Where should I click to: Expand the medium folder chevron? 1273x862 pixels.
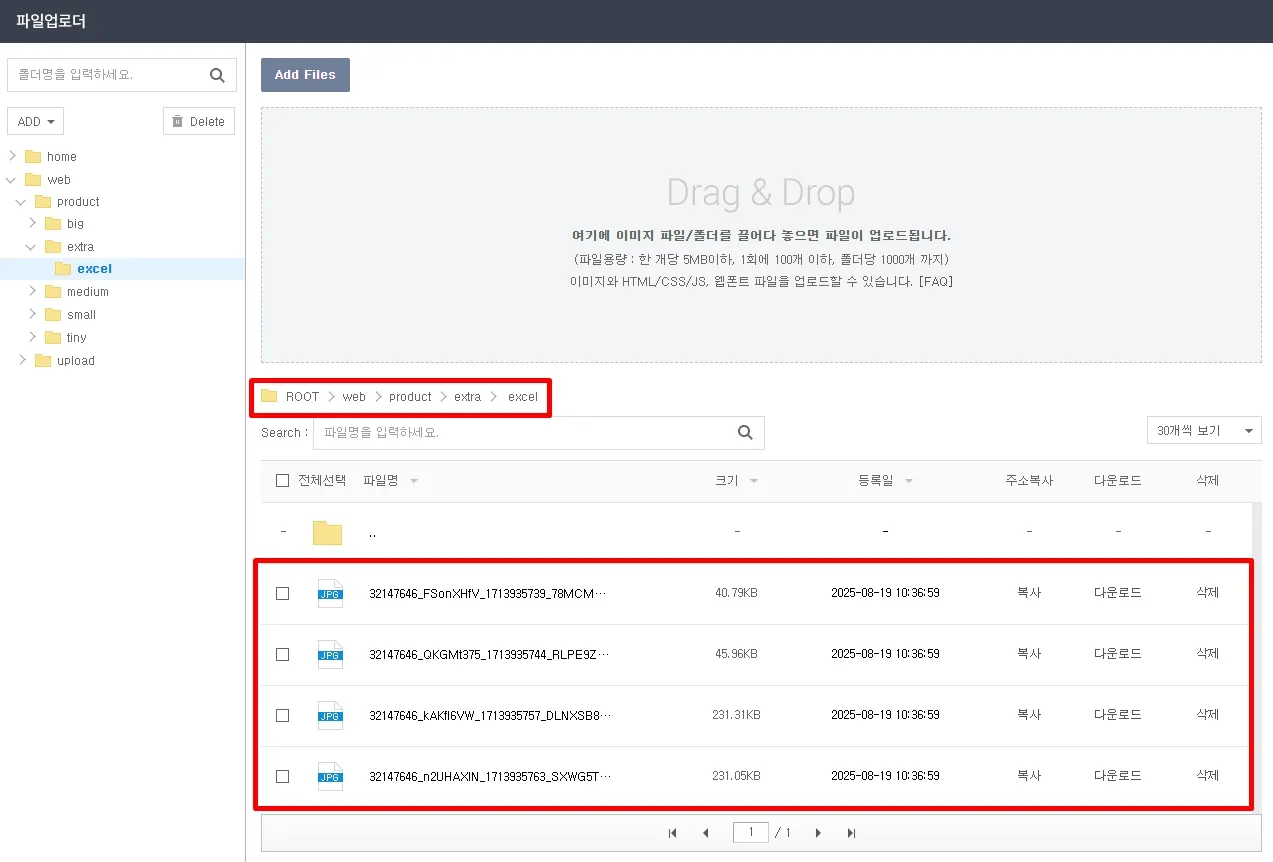click(32, 291)
